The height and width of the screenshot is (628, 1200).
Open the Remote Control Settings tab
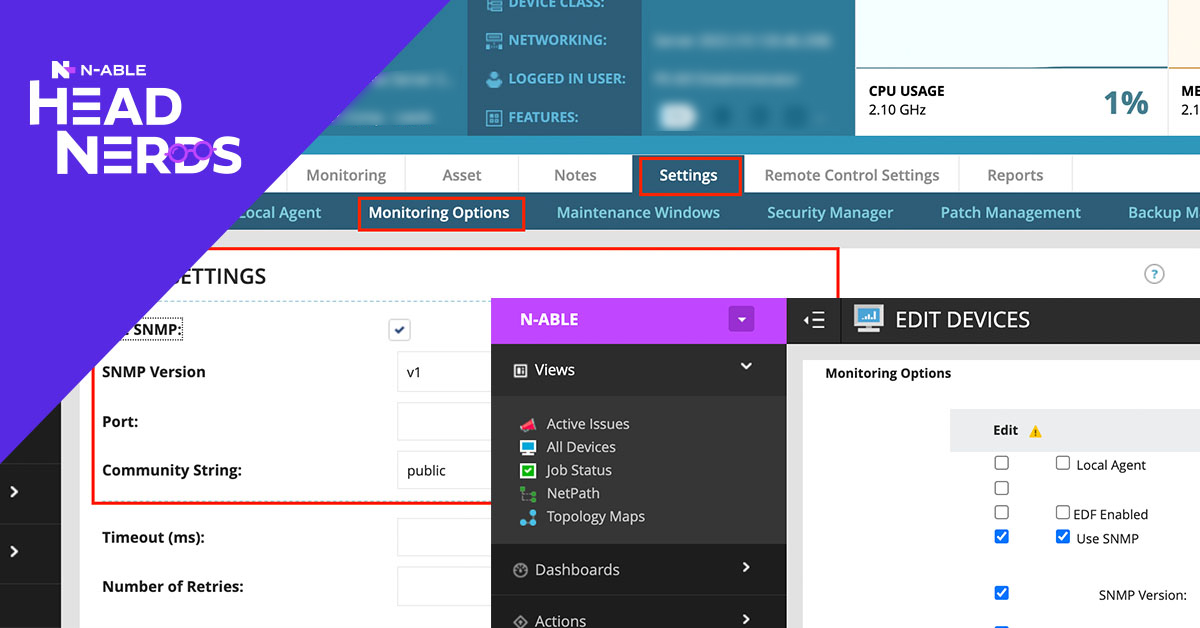[851, 175]
